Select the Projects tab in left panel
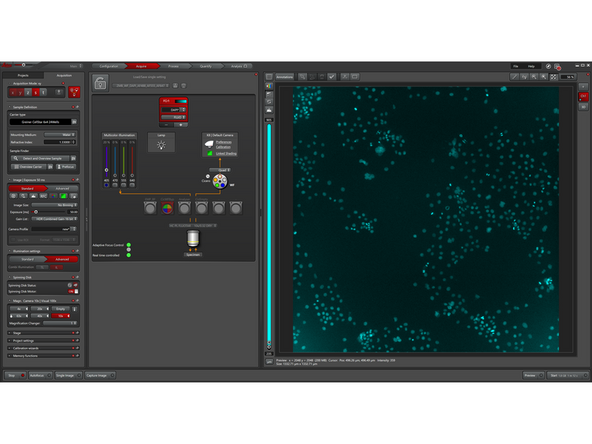The width and height of the screenshot is (592, 444). (23, 76)
